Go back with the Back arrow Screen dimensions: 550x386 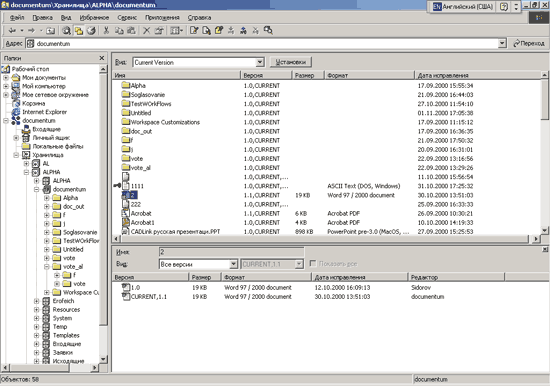pos(12,31)
